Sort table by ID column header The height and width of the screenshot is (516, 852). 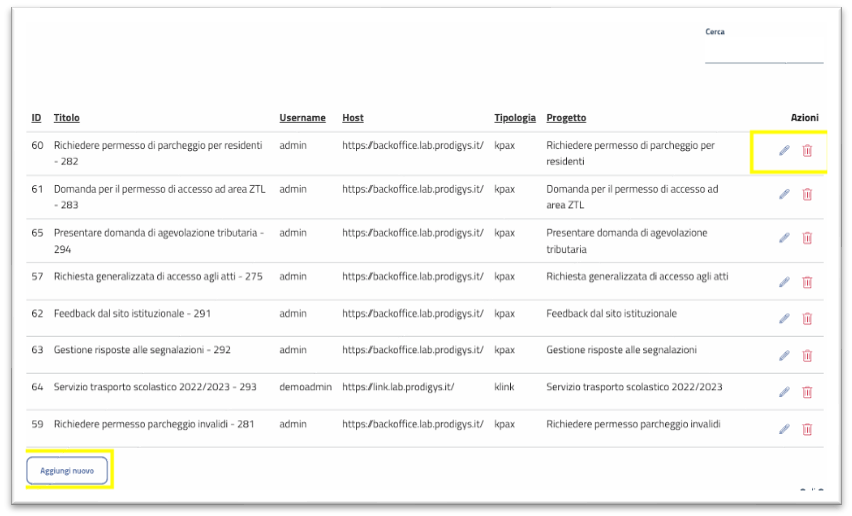36,118
